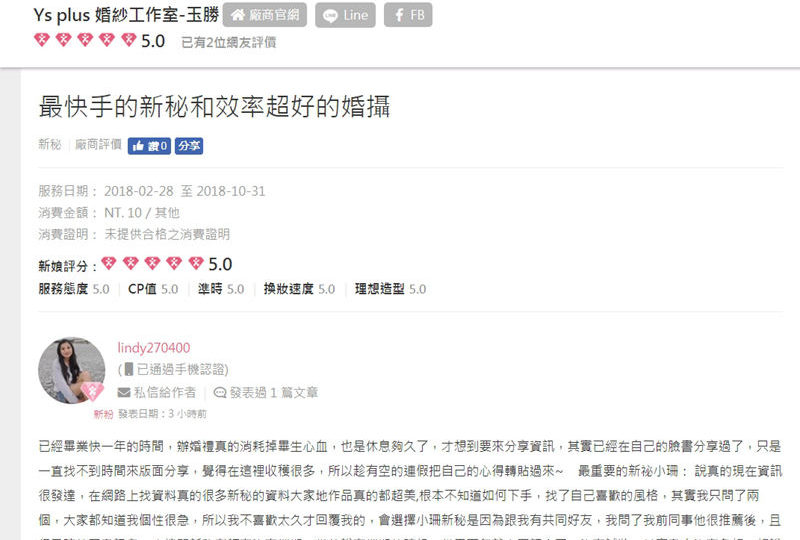Image resolution: width=800 pixels, height=540 pixels.
Task: Click the Facebook f icon
Action: [x=399, y=15]
